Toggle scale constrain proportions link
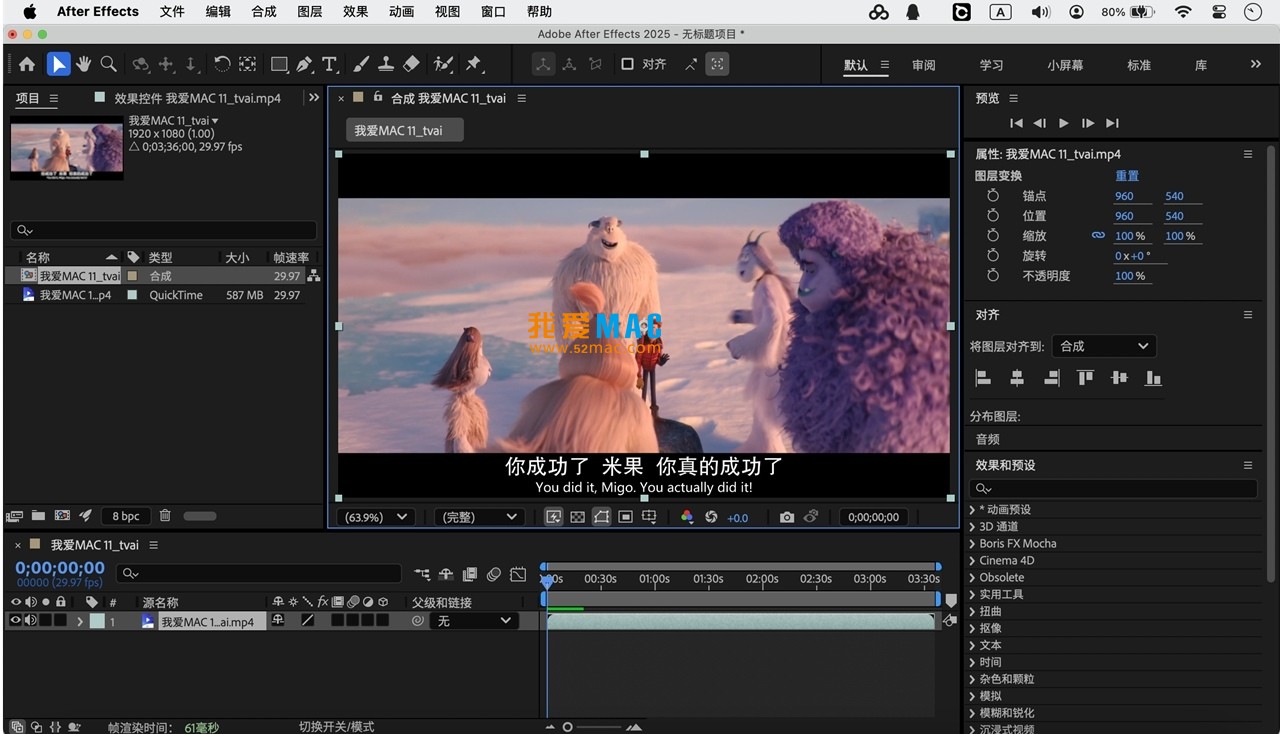The width and height of the screenshot is (1280, 734). pos(1098,236)
